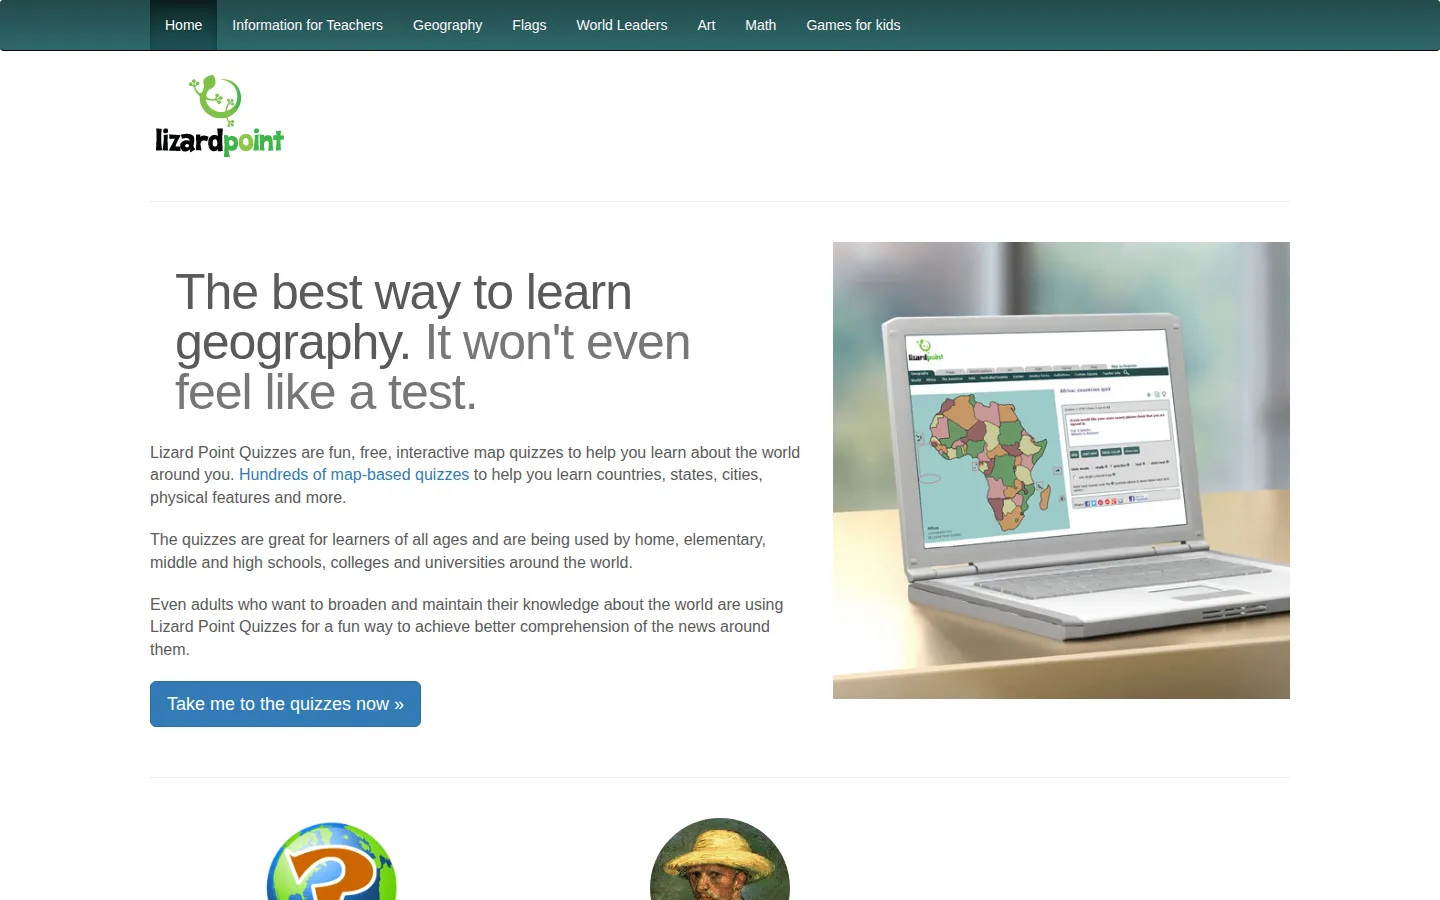Open the Home navigation tab
This screenshot has height=900, width=1440.
coord(183,25)
